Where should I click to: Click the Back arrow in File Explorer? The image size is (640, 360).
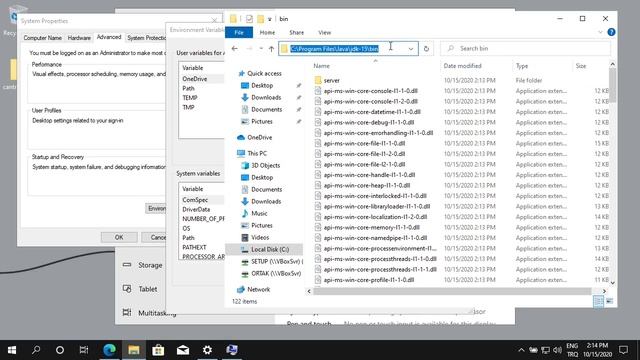coord(235,49)
